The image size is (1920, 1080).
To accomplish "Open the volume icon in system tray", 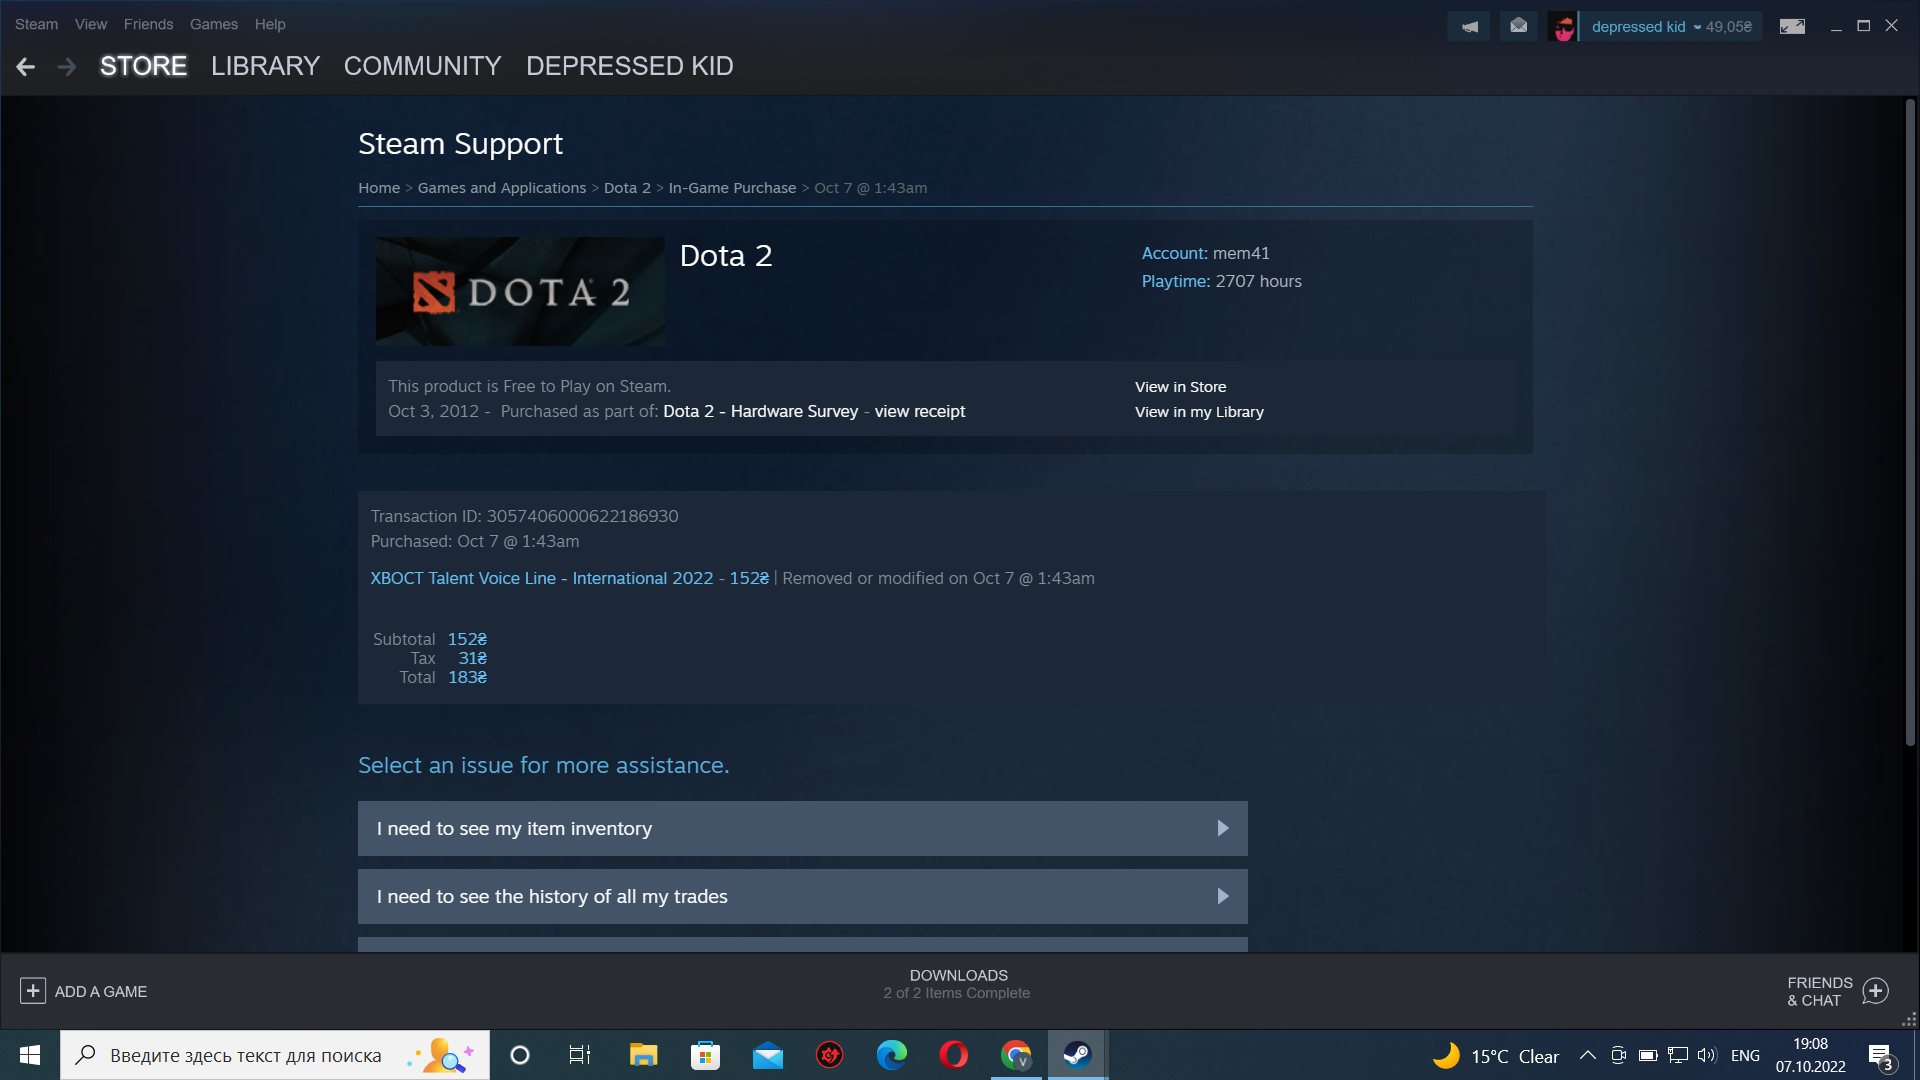I will pos(1705,1054).
